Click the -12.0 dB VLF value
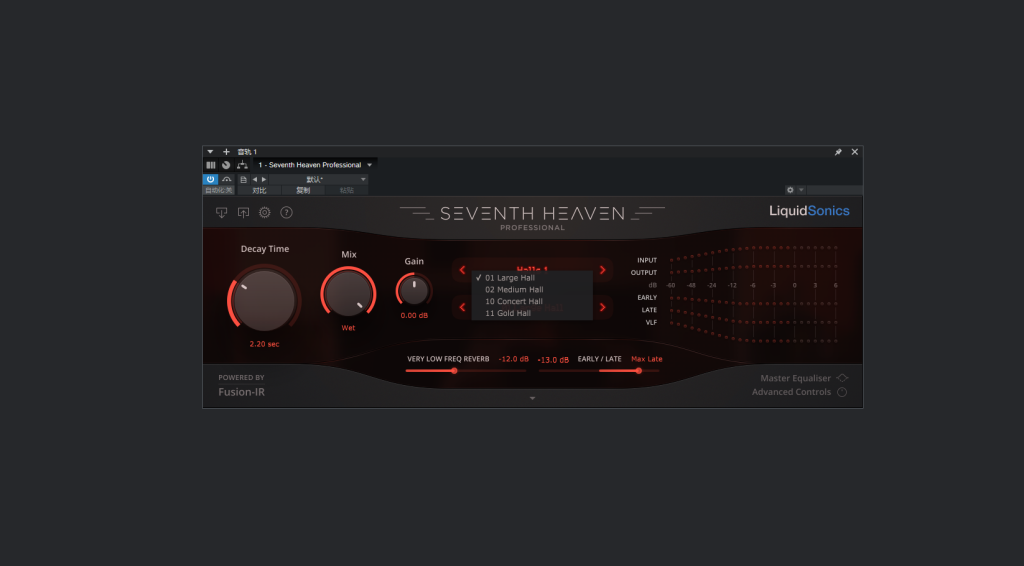The height and width of the screenshot is (566, 1024). click(x=513, y=359)
